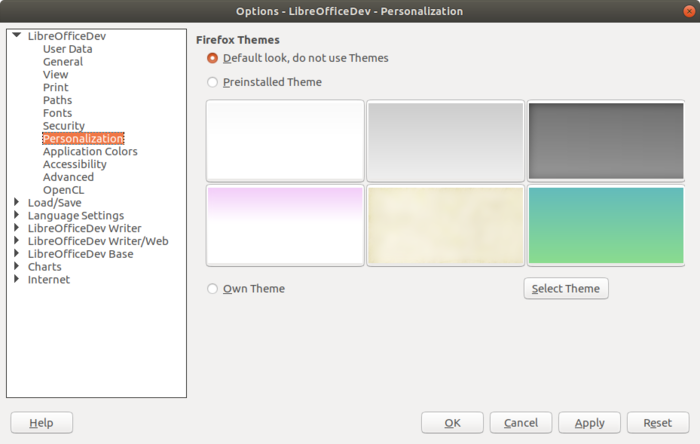Open the Advanced options page
Screen dimensions: 700x444
(68, 177)
